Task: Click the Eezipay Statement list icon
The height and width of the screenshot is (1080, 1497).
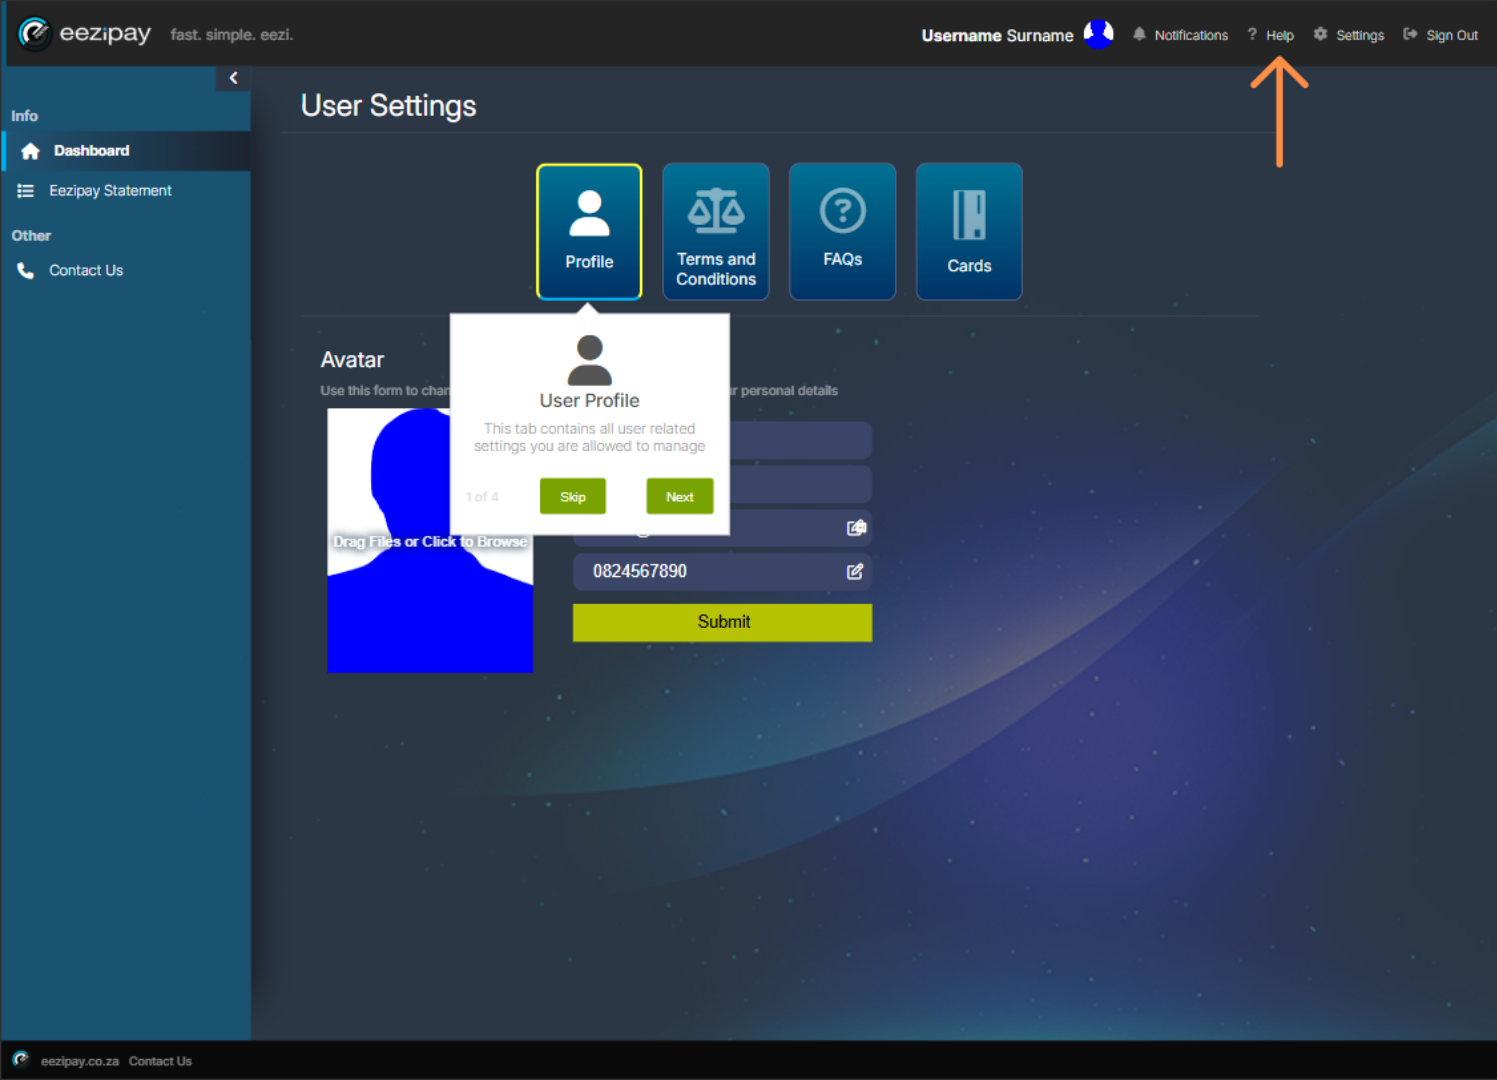Action: 26,191
